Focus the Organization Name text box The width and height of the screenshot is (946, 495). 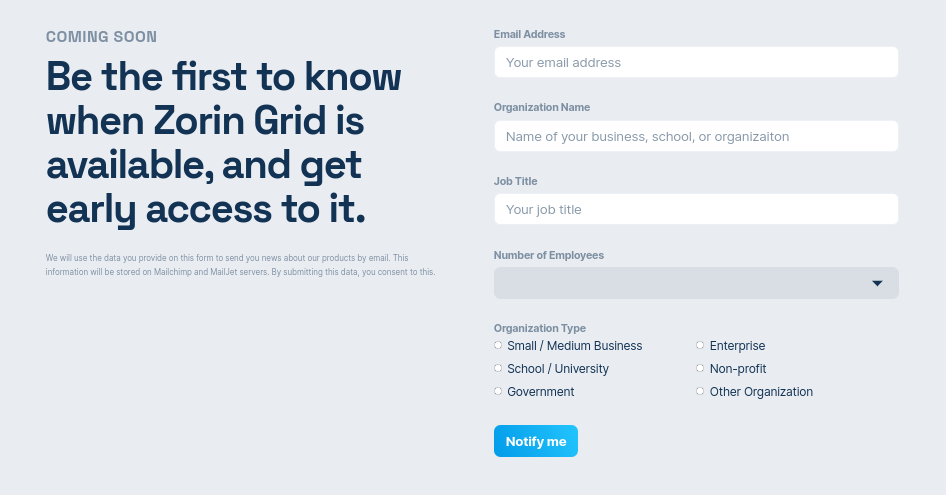(696, 136)
